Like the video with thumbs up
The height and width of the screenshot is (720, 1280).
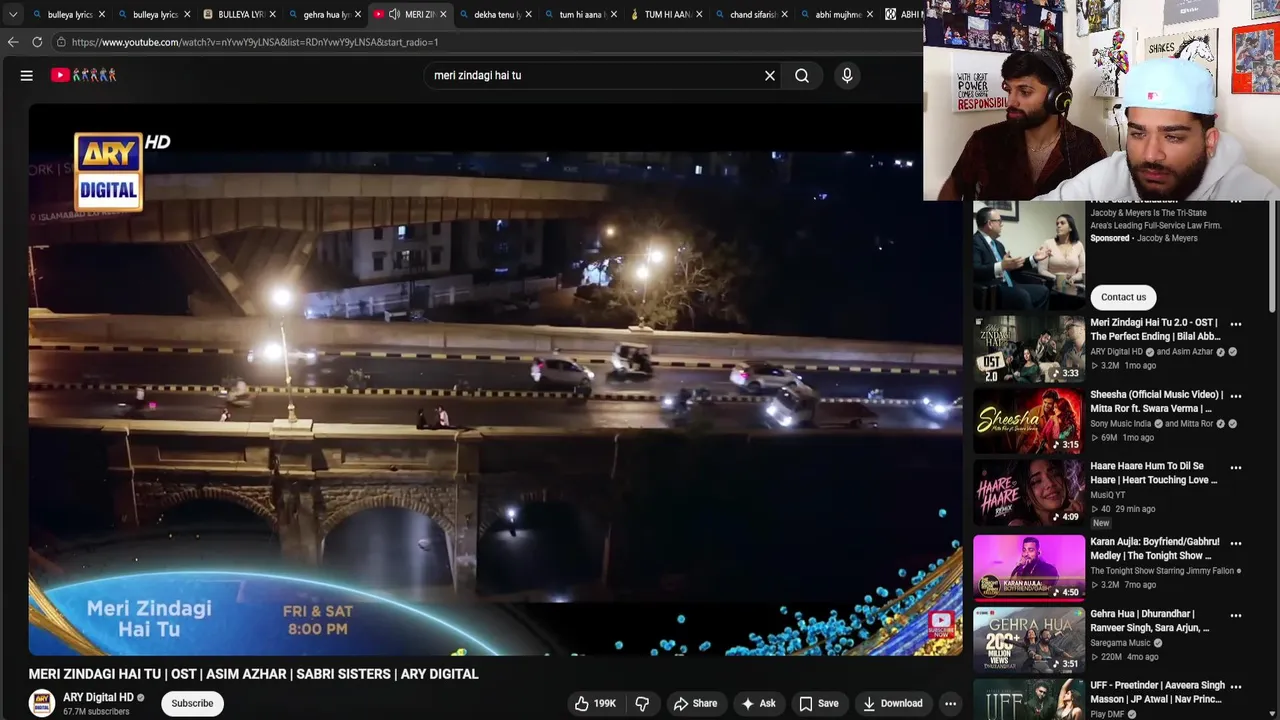tap(595, 703)
